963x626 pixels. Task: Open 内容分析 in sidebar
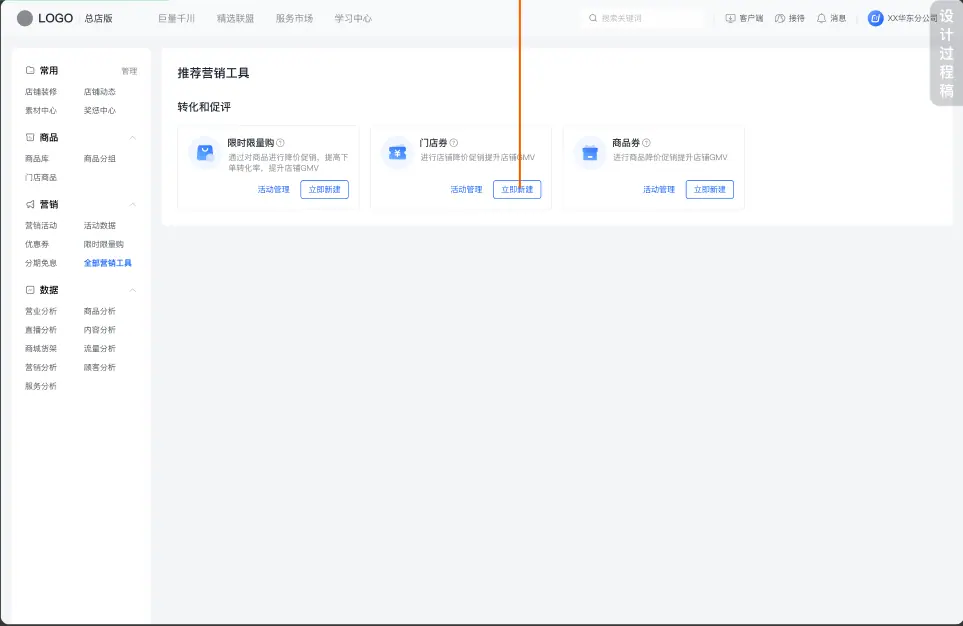point(99,330)
